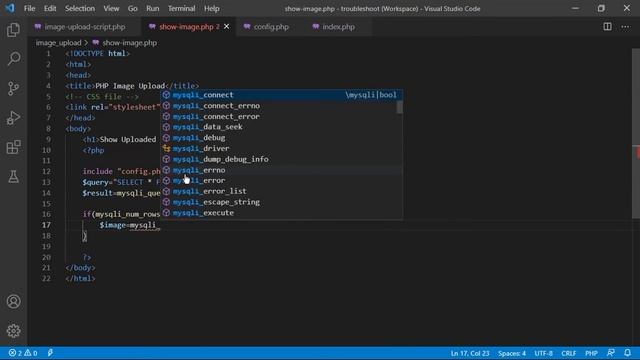Open the editor More Actions ellipsis
The image size is (640, 360).
click(x=625, y=27)
